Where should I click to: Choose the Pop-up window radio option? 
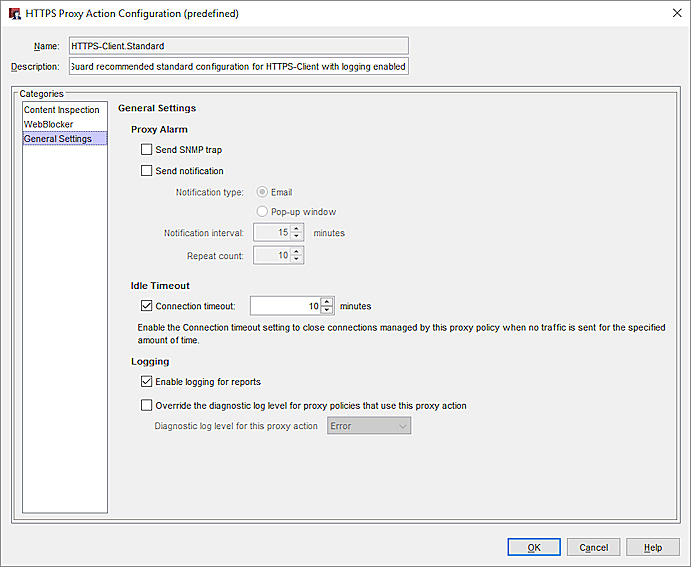[262, 212]
